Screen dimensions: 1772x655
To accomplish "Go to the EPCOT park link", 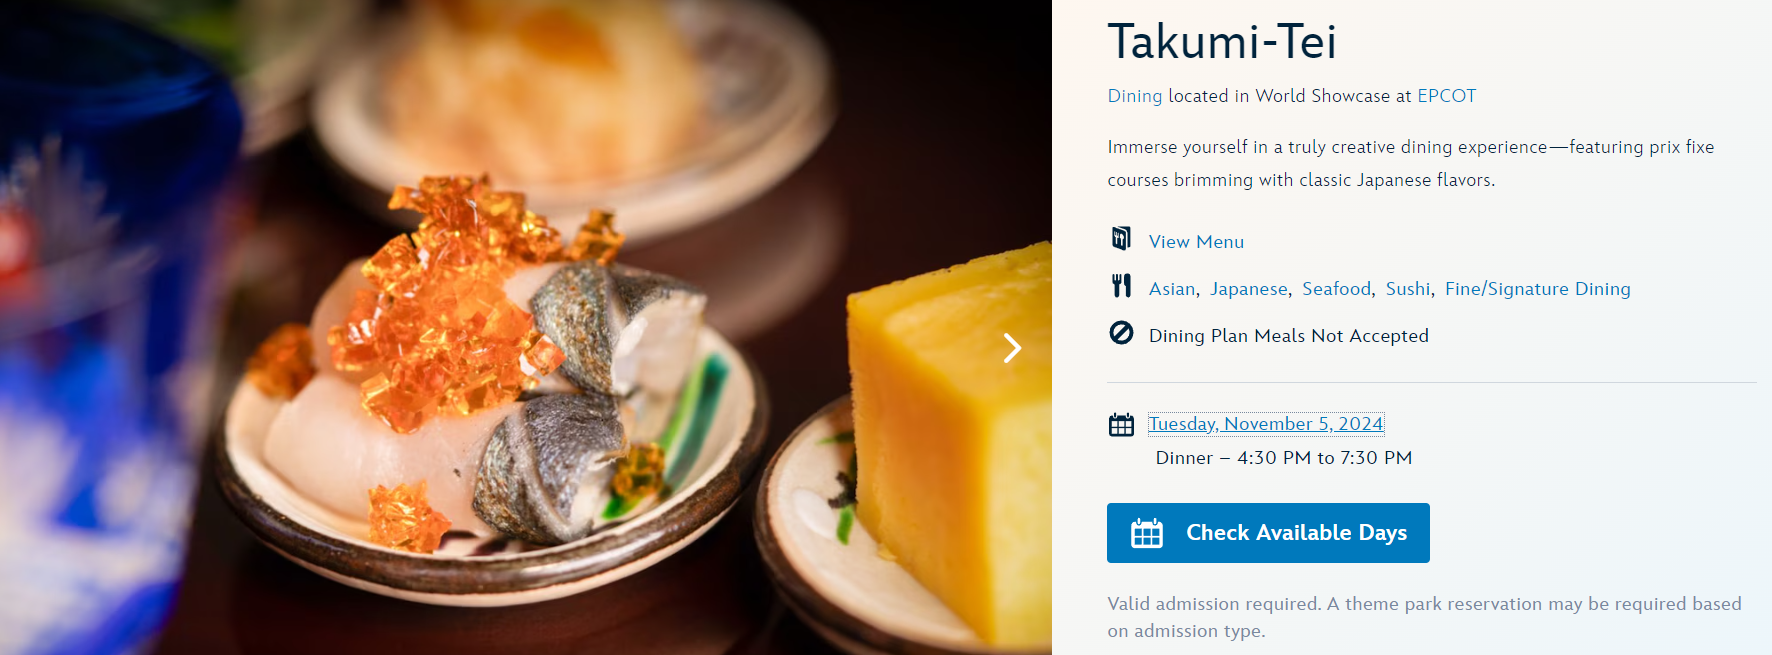I will 1447,96.
